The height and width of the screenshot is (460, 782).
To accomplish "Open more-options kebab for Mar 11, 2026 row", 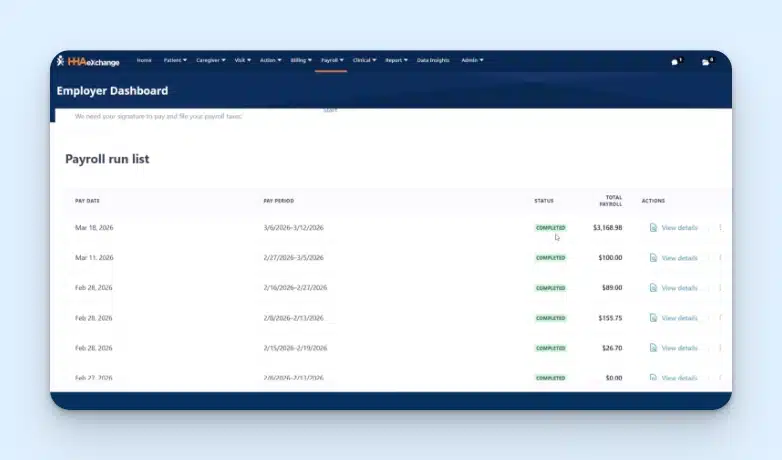I will click(720, 258).
